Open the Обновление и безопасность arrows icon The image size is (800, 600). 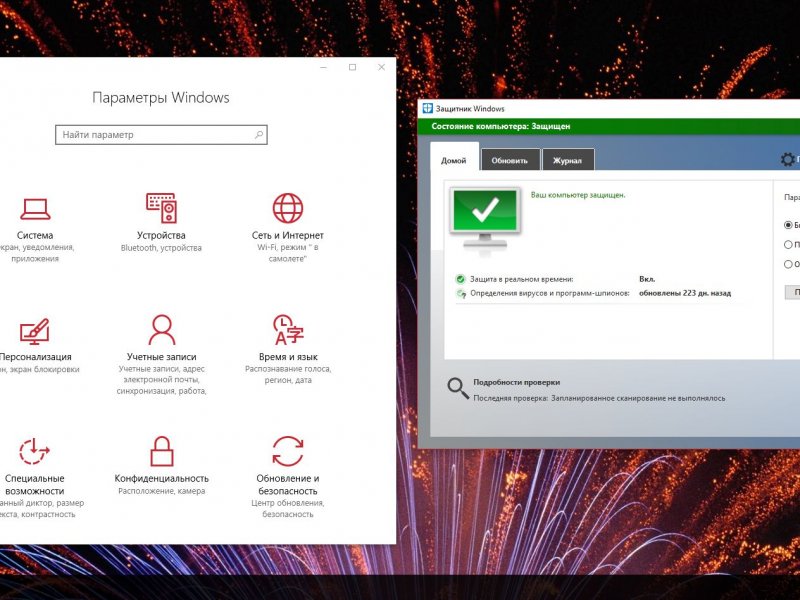[288, 451]
